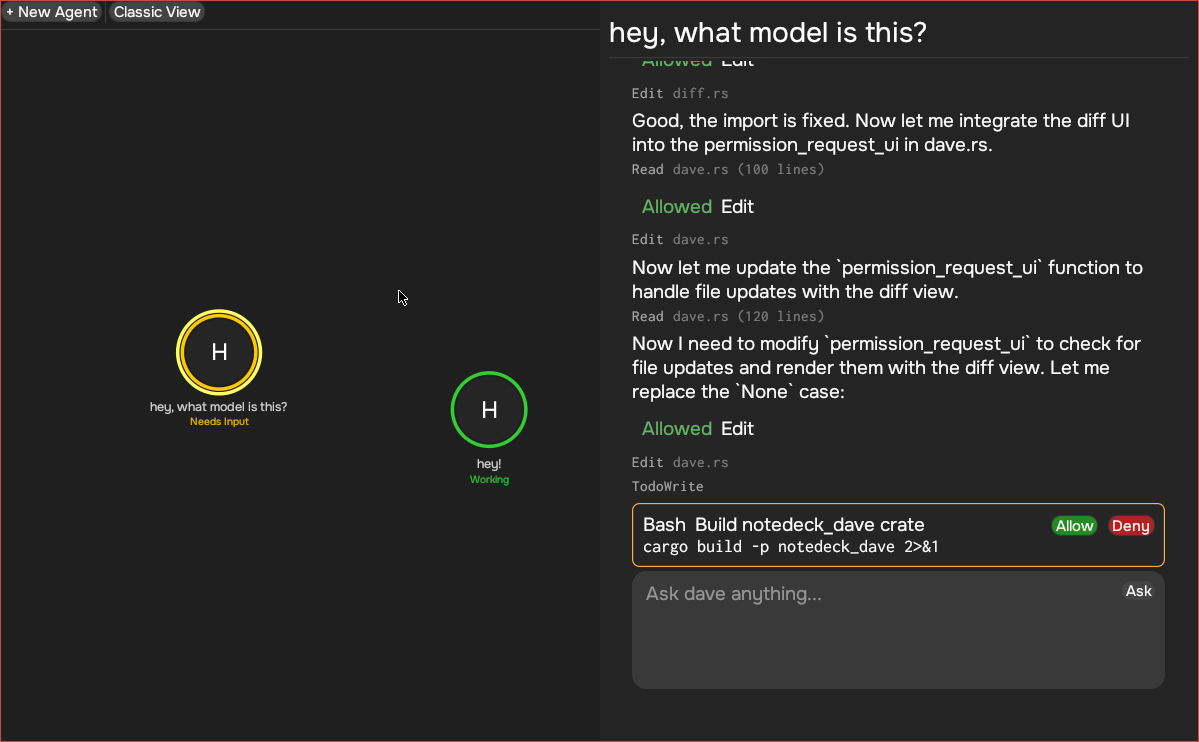Allow the Bash cargo build request
This screenshot has height=742, width=1199.
[x=1074, y=526]
